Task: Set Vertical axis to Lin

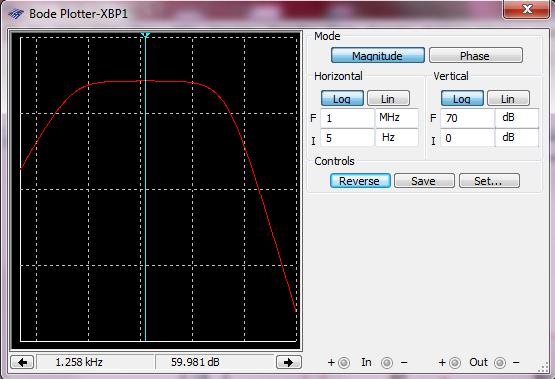Action: point(508,98)
